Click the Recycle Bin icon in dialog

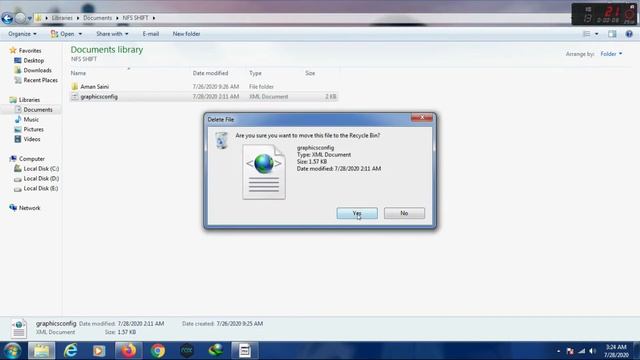click(221, 140)
